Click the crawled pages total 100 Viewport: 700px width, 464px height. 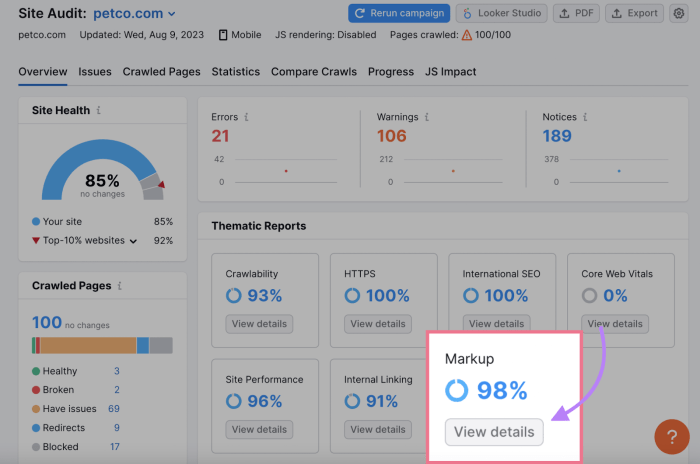pyautogui.click(x=46, y=322)
